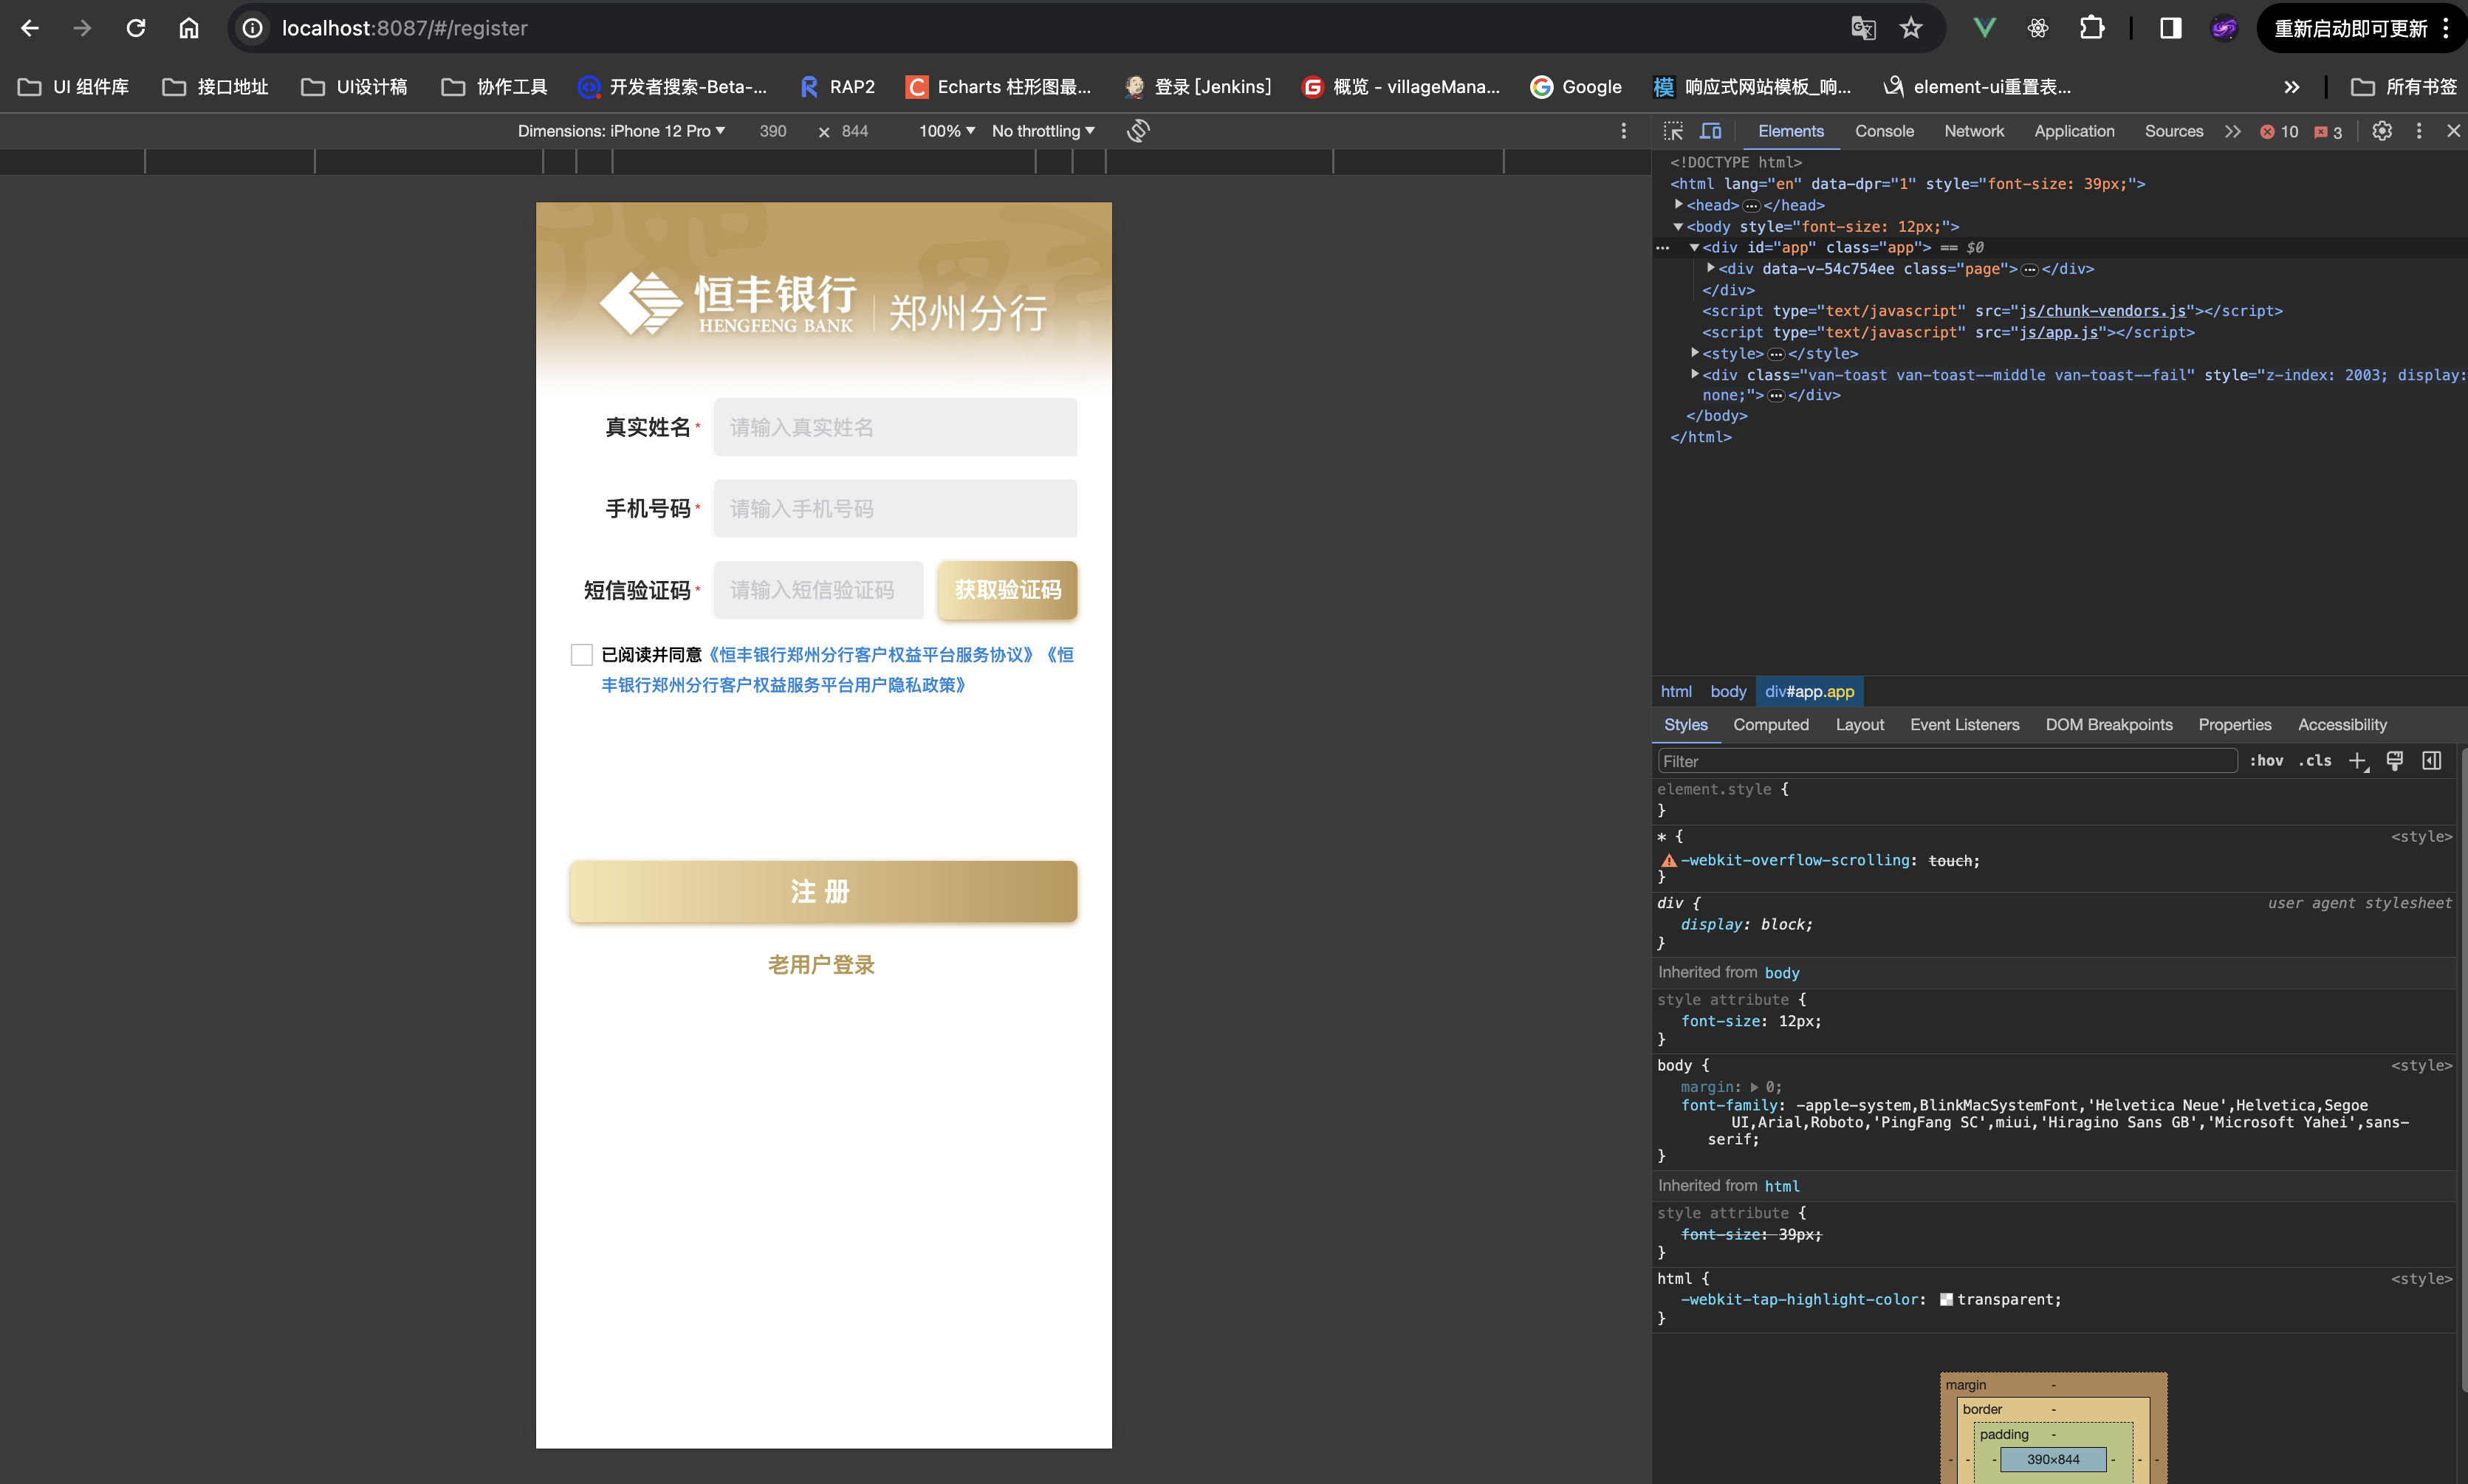Open DevTools customize three-dot menu

[2419, 131]
